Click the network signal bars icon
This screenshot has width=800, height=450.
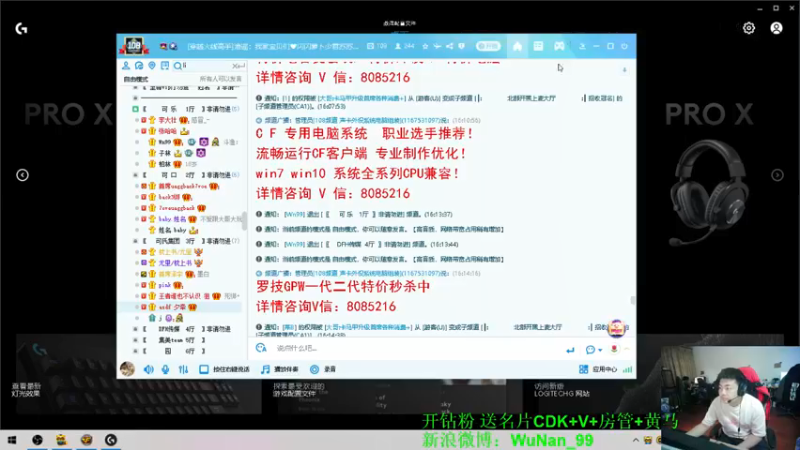coord(628,369)
